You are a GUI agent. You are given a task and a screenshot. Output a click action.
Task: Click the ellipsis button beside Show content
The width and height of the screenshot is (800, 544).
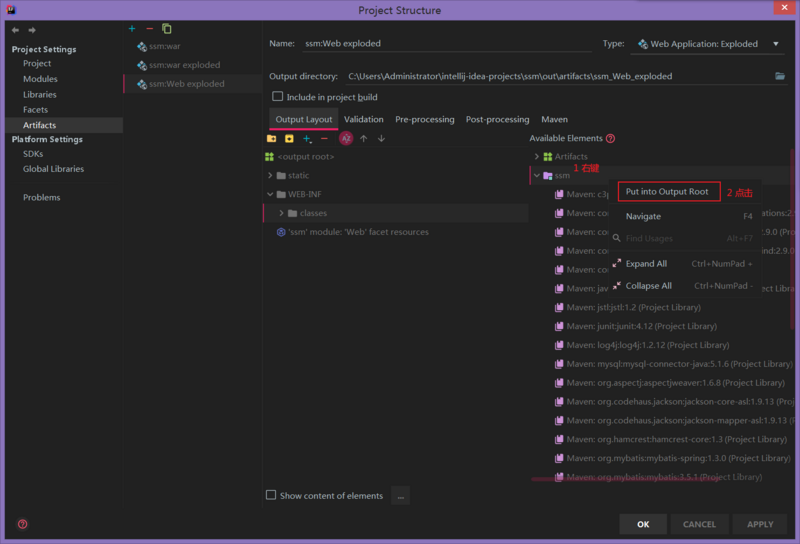point(401,496)
